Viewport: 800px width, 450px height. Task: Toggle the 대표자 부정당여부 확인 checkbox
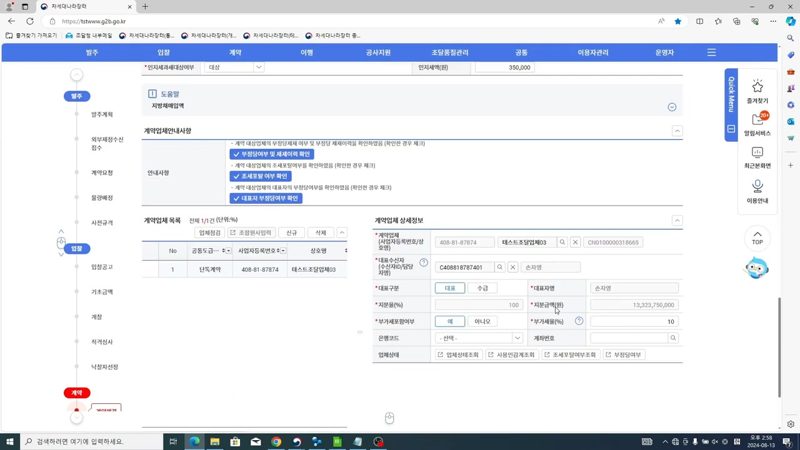(266, 198)
